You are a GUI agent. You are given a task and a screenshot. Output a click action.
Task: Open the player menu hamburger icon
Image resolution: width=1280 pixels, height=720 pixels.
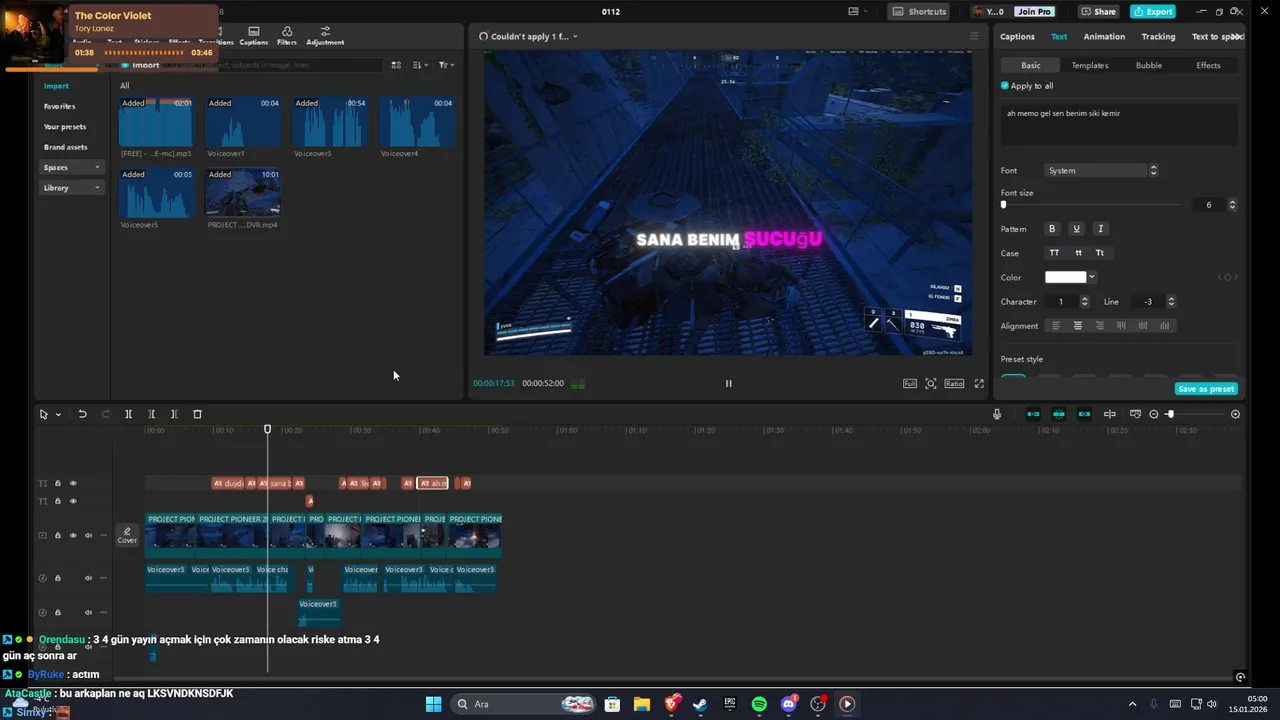coord(974,36)
